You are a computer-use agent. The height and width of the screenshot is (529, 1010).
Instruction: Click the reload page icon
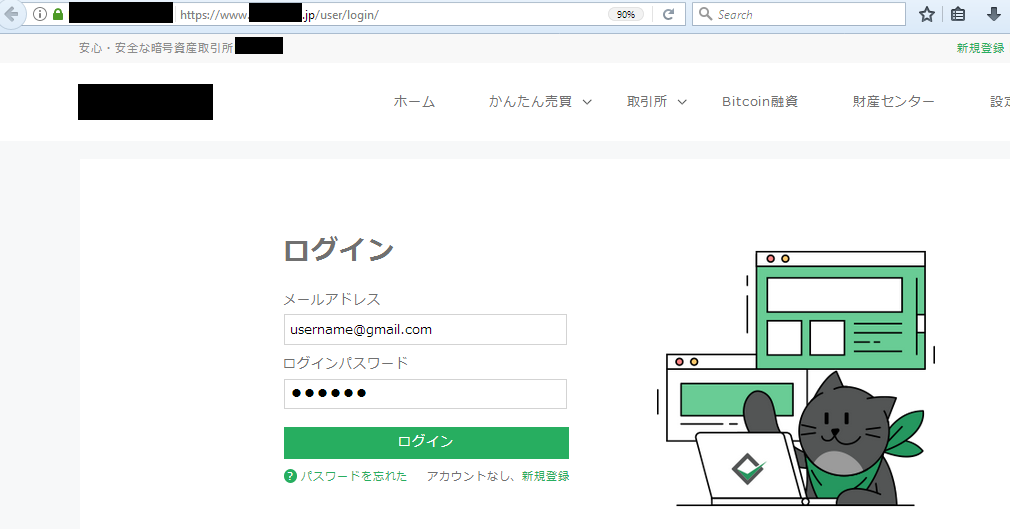668,15
